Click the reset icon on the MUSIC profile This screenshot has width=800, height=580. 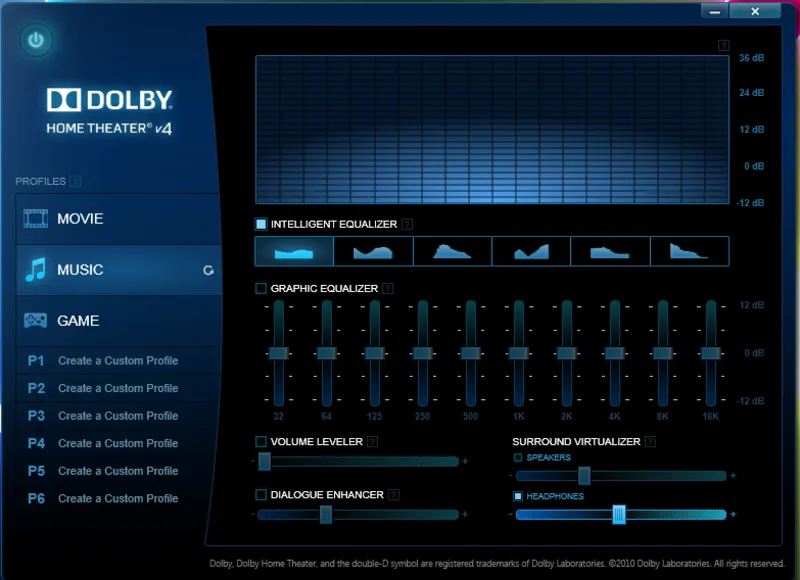point(207,269)
